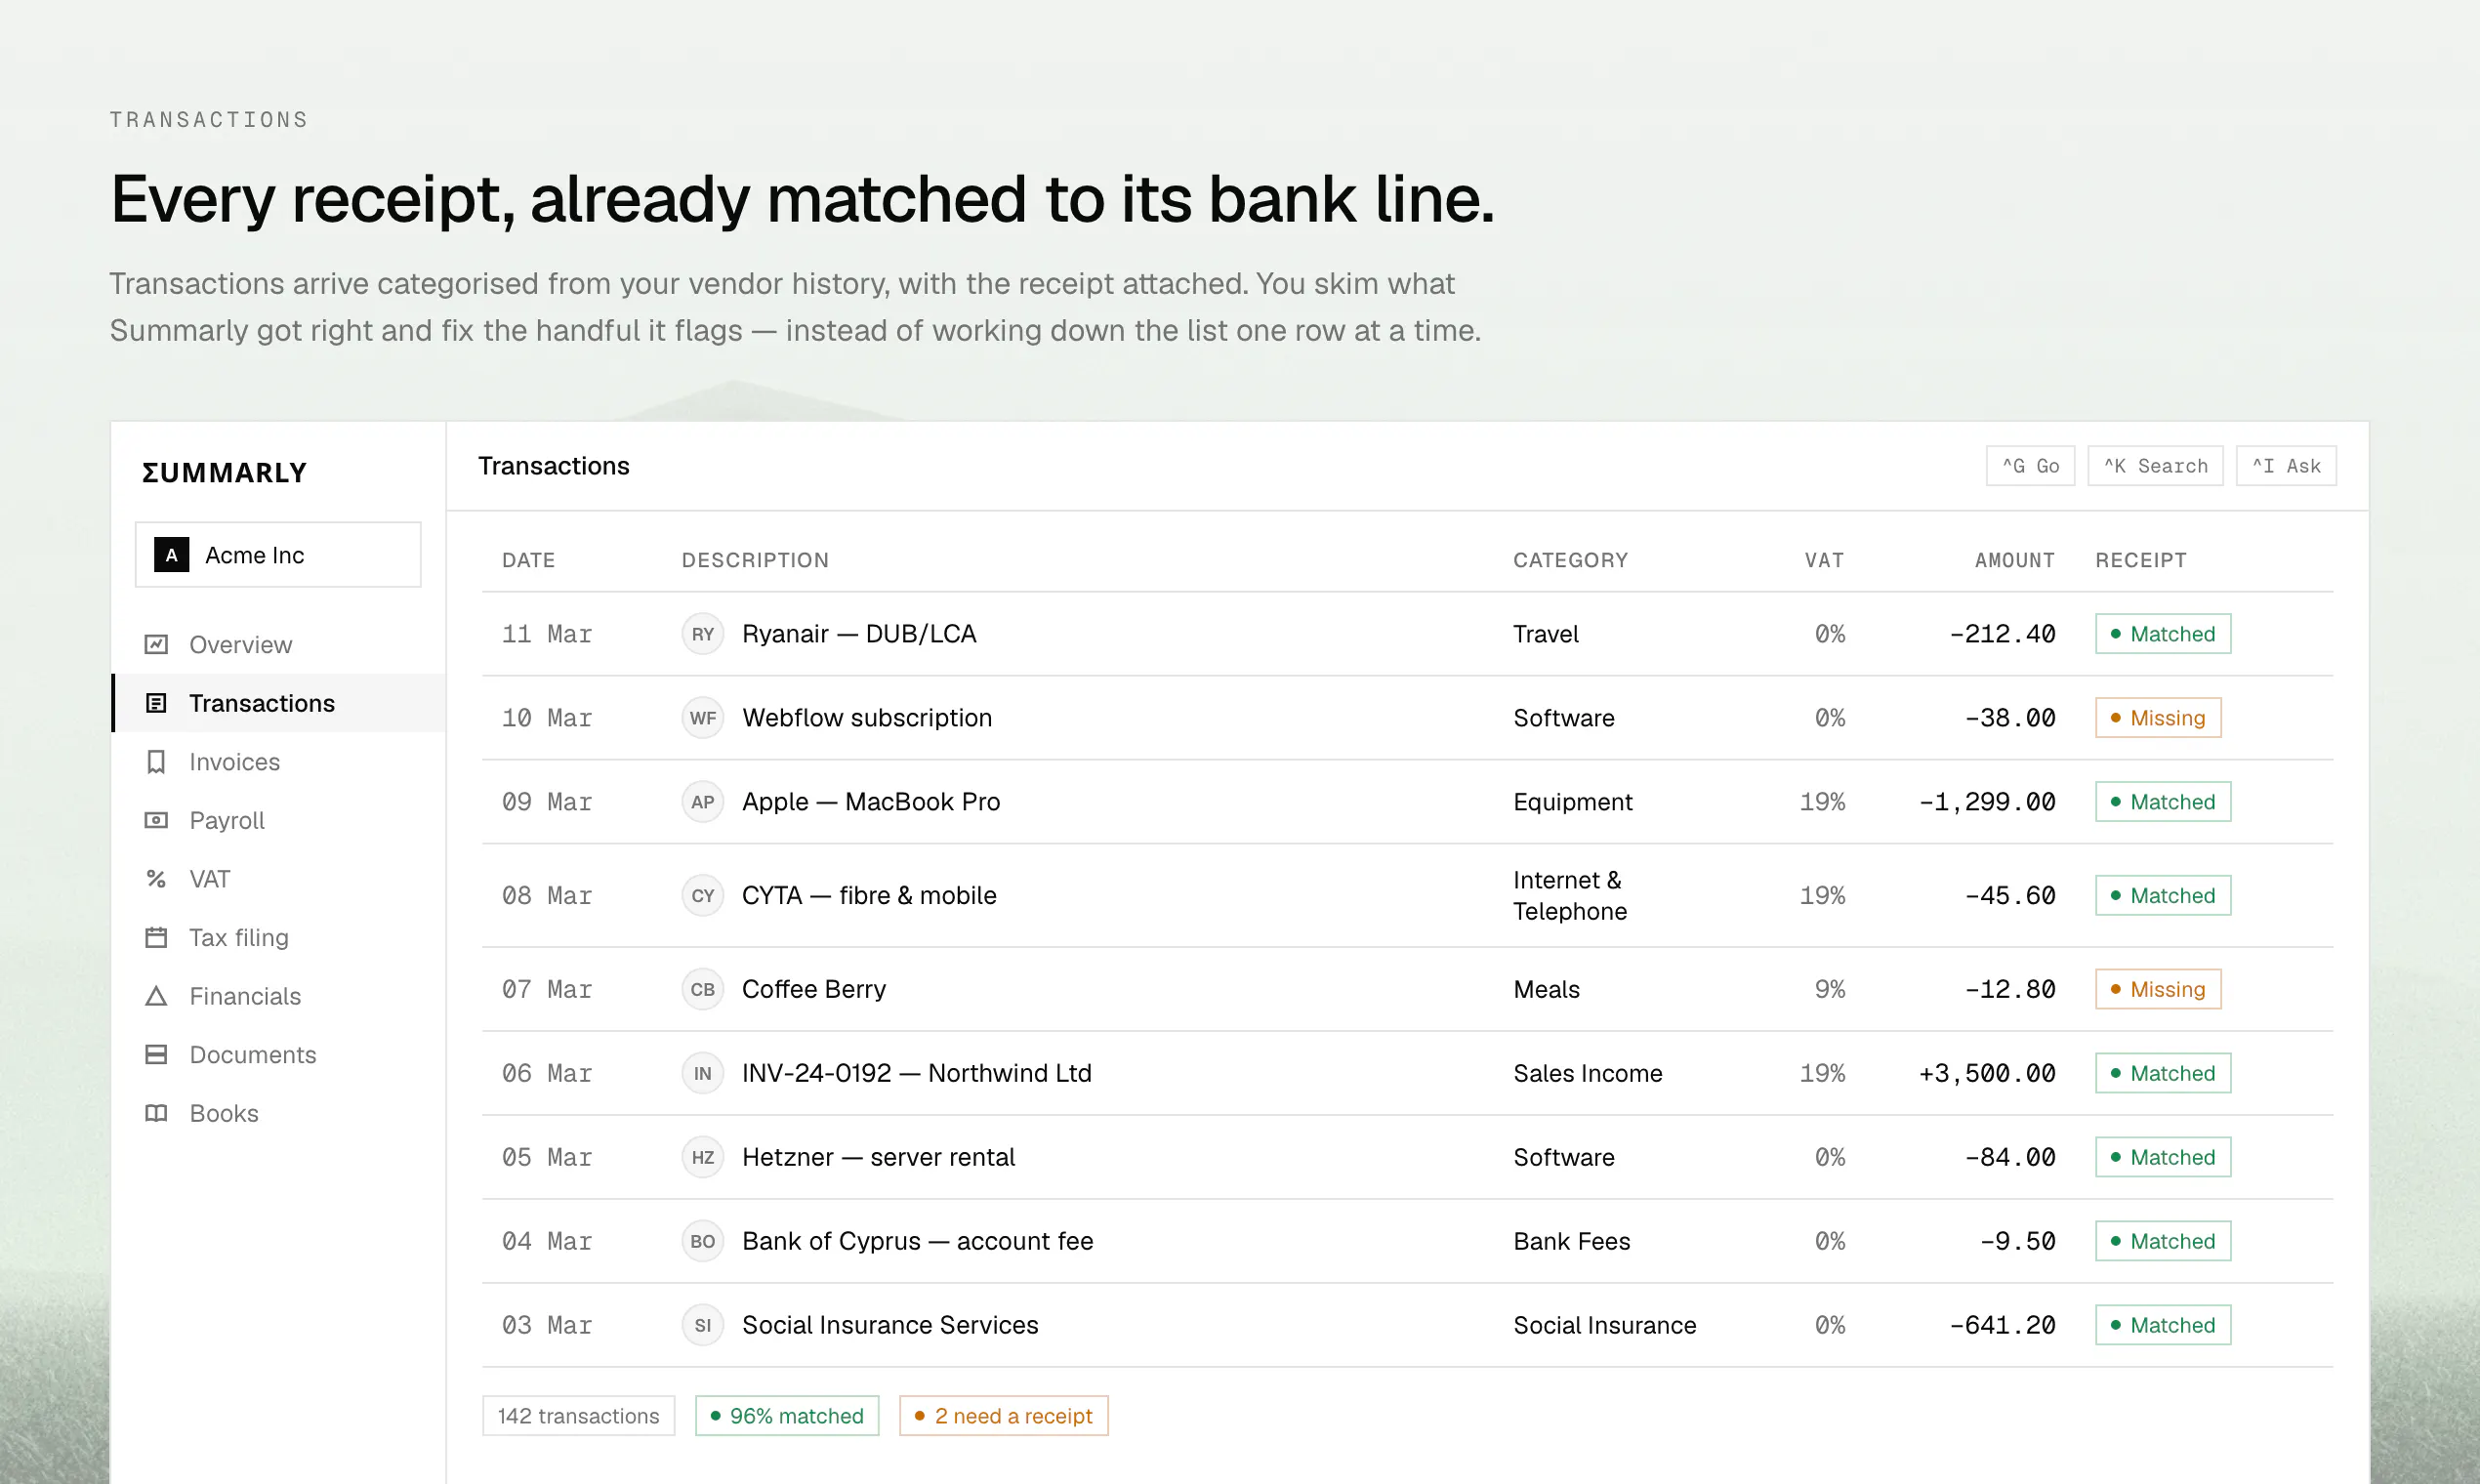The image size is (2480, 1484).
Task: Filter by 2 need a receipt chip
Action: pos(1003,1416)
